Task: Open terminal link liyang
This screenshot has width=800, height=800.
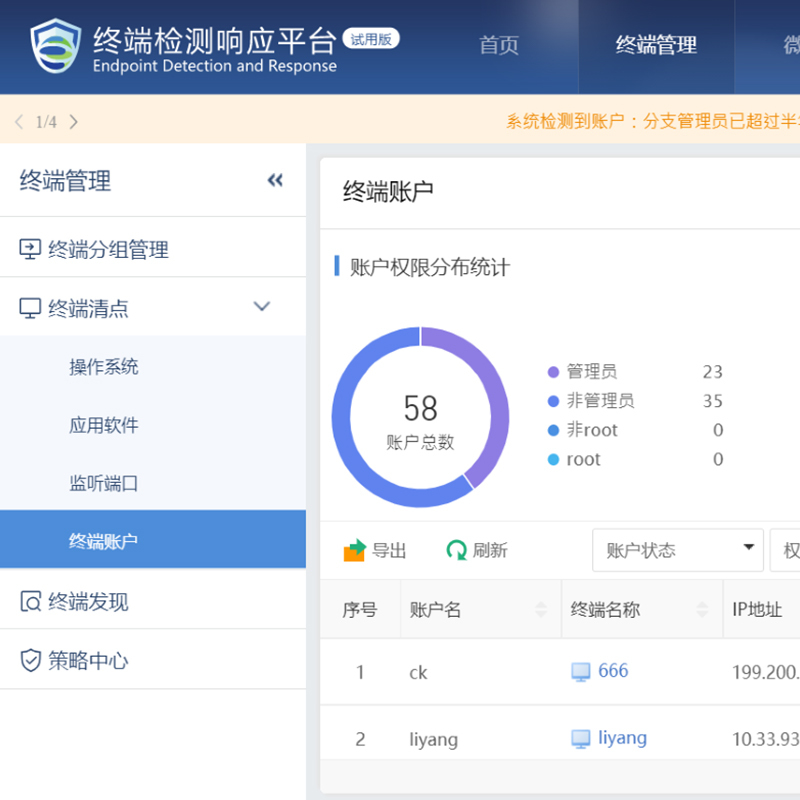Action: tap(622, 738)
